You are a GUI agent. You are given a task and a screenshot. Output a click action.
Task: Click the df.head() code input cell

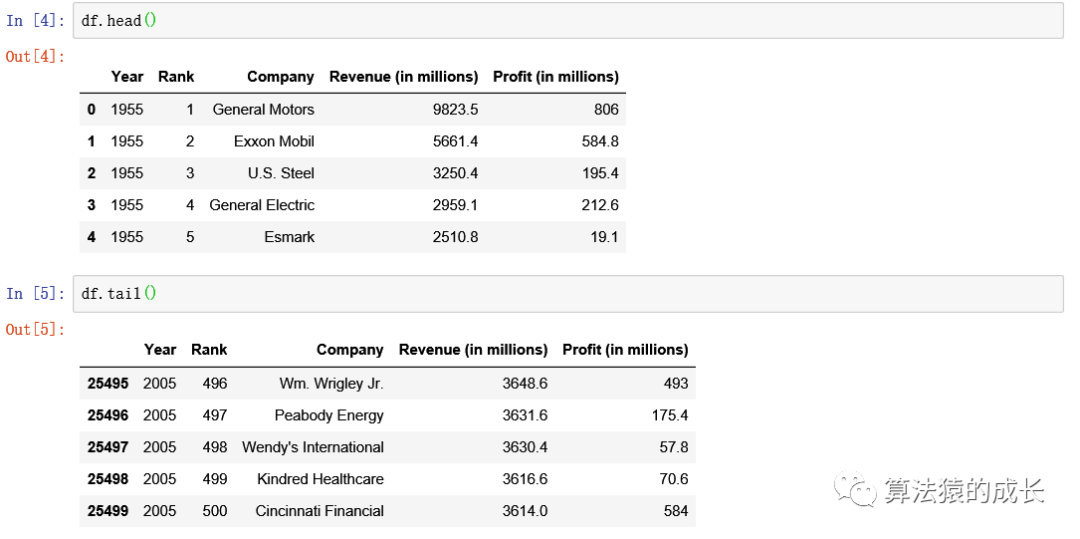point(568,21)
